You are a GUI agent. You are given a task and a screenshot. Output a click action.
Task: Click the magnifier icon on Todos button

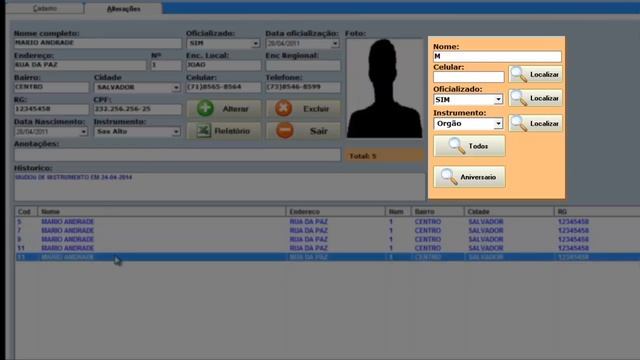456,146
